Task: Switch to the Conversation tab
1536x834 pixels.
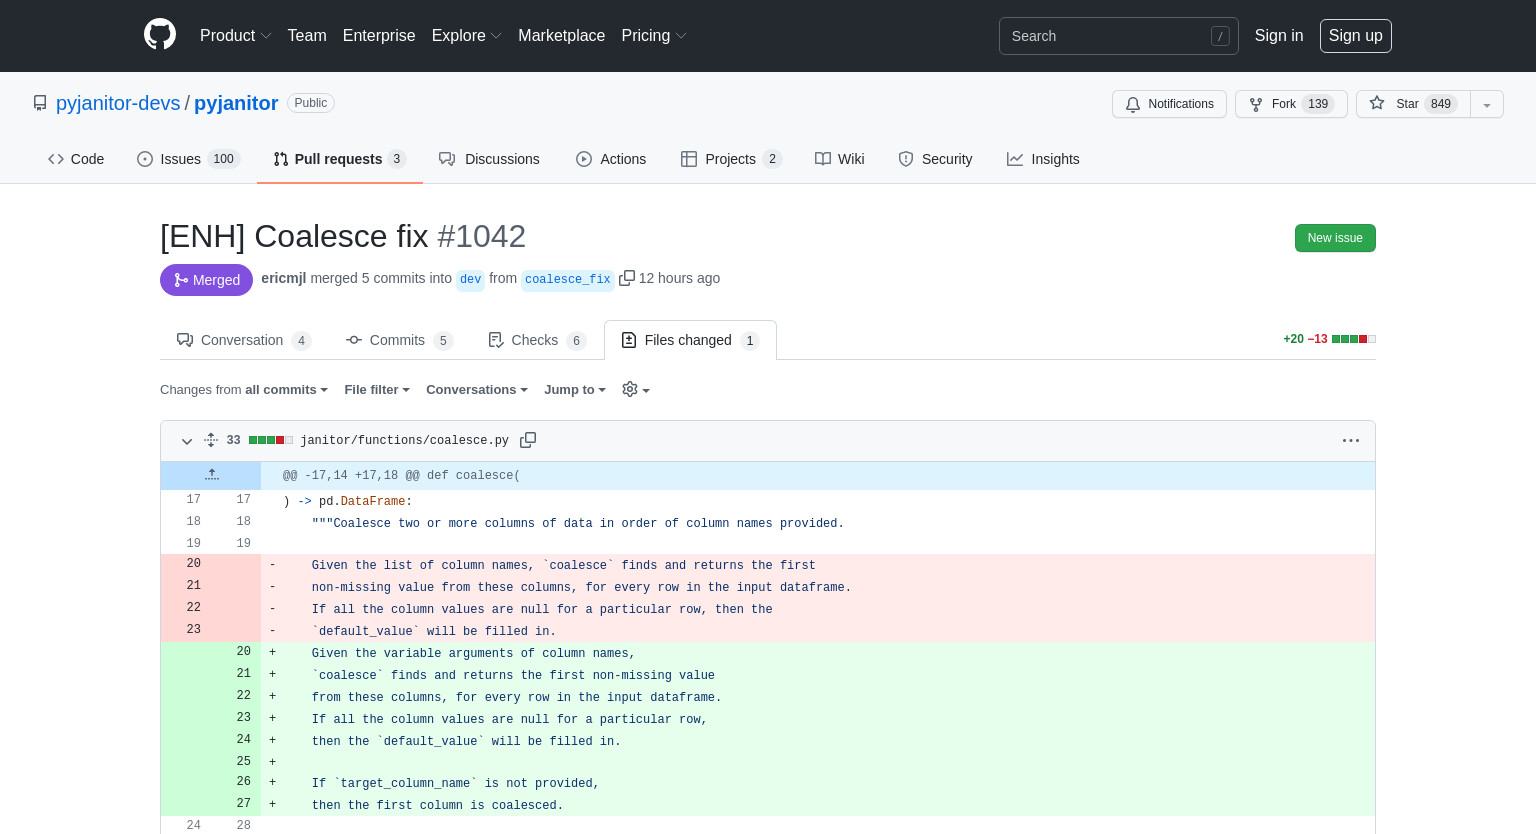Action: pos(244,340)
